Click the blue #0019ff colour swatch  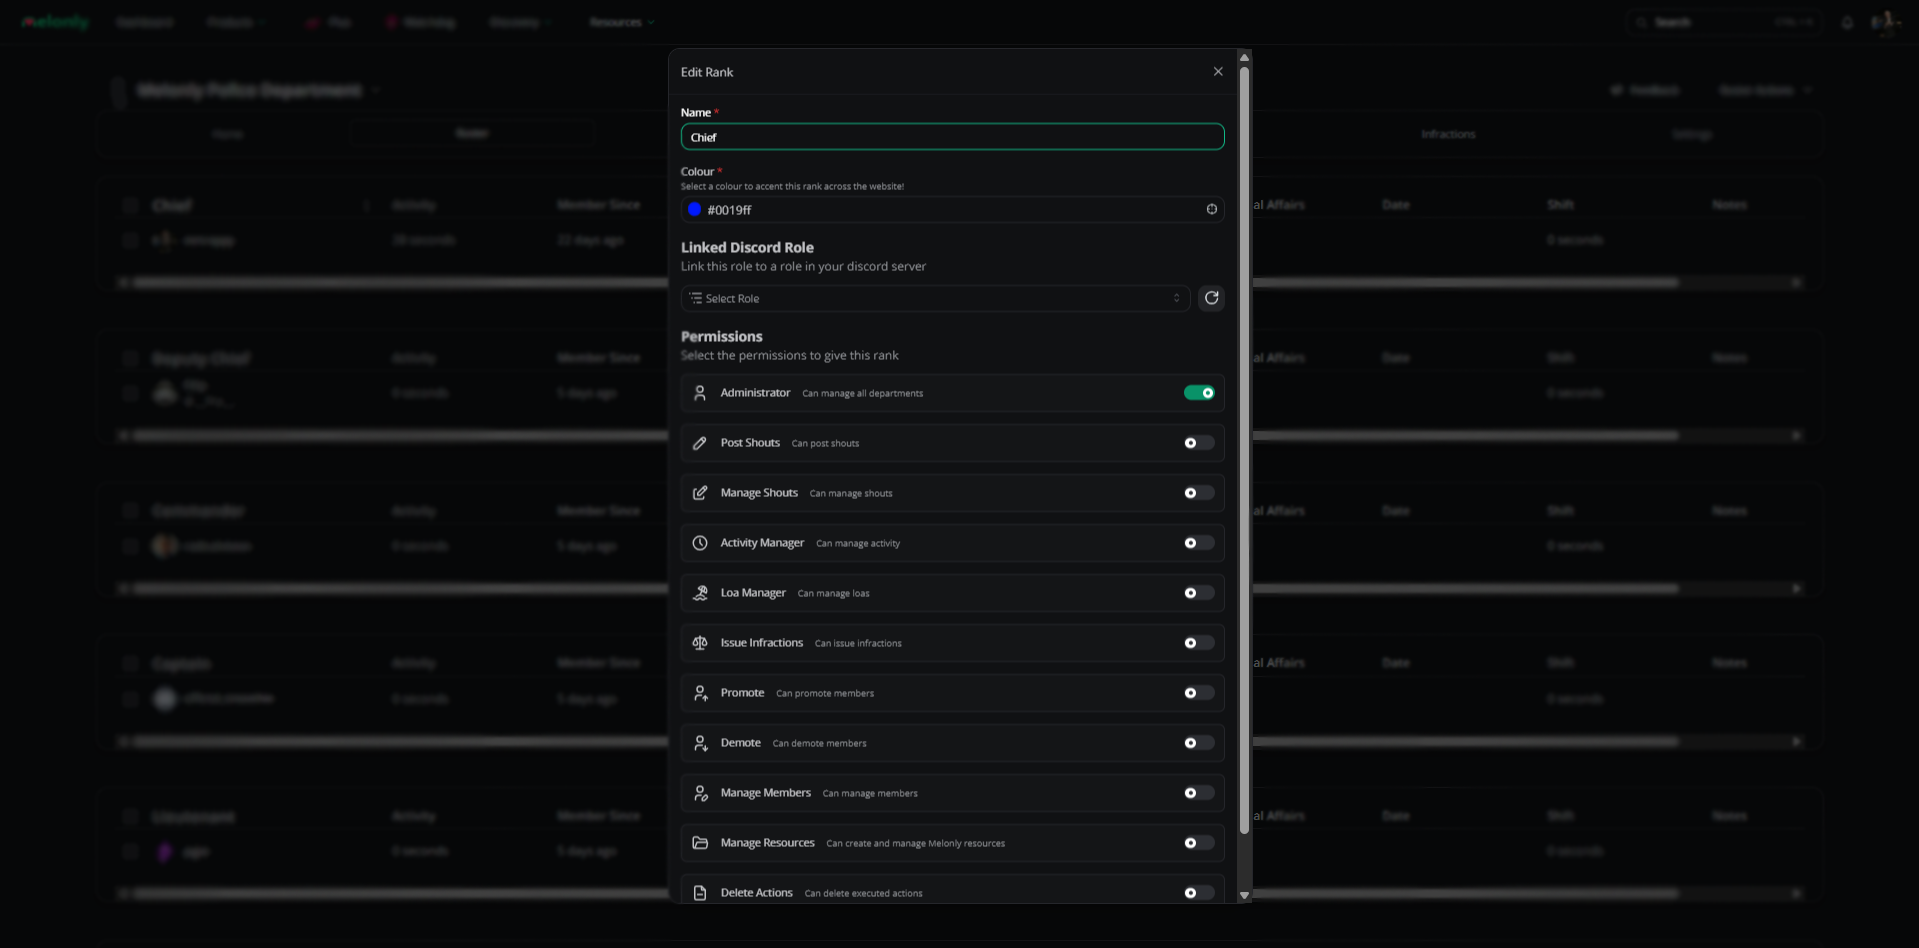694,209
